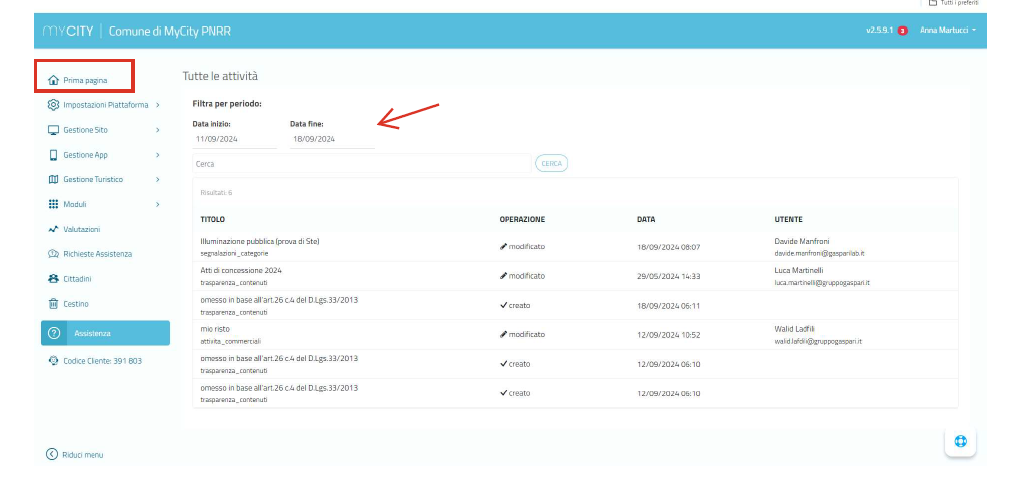Click the Gestione Sito monitor icon

[x=53, y=130]
